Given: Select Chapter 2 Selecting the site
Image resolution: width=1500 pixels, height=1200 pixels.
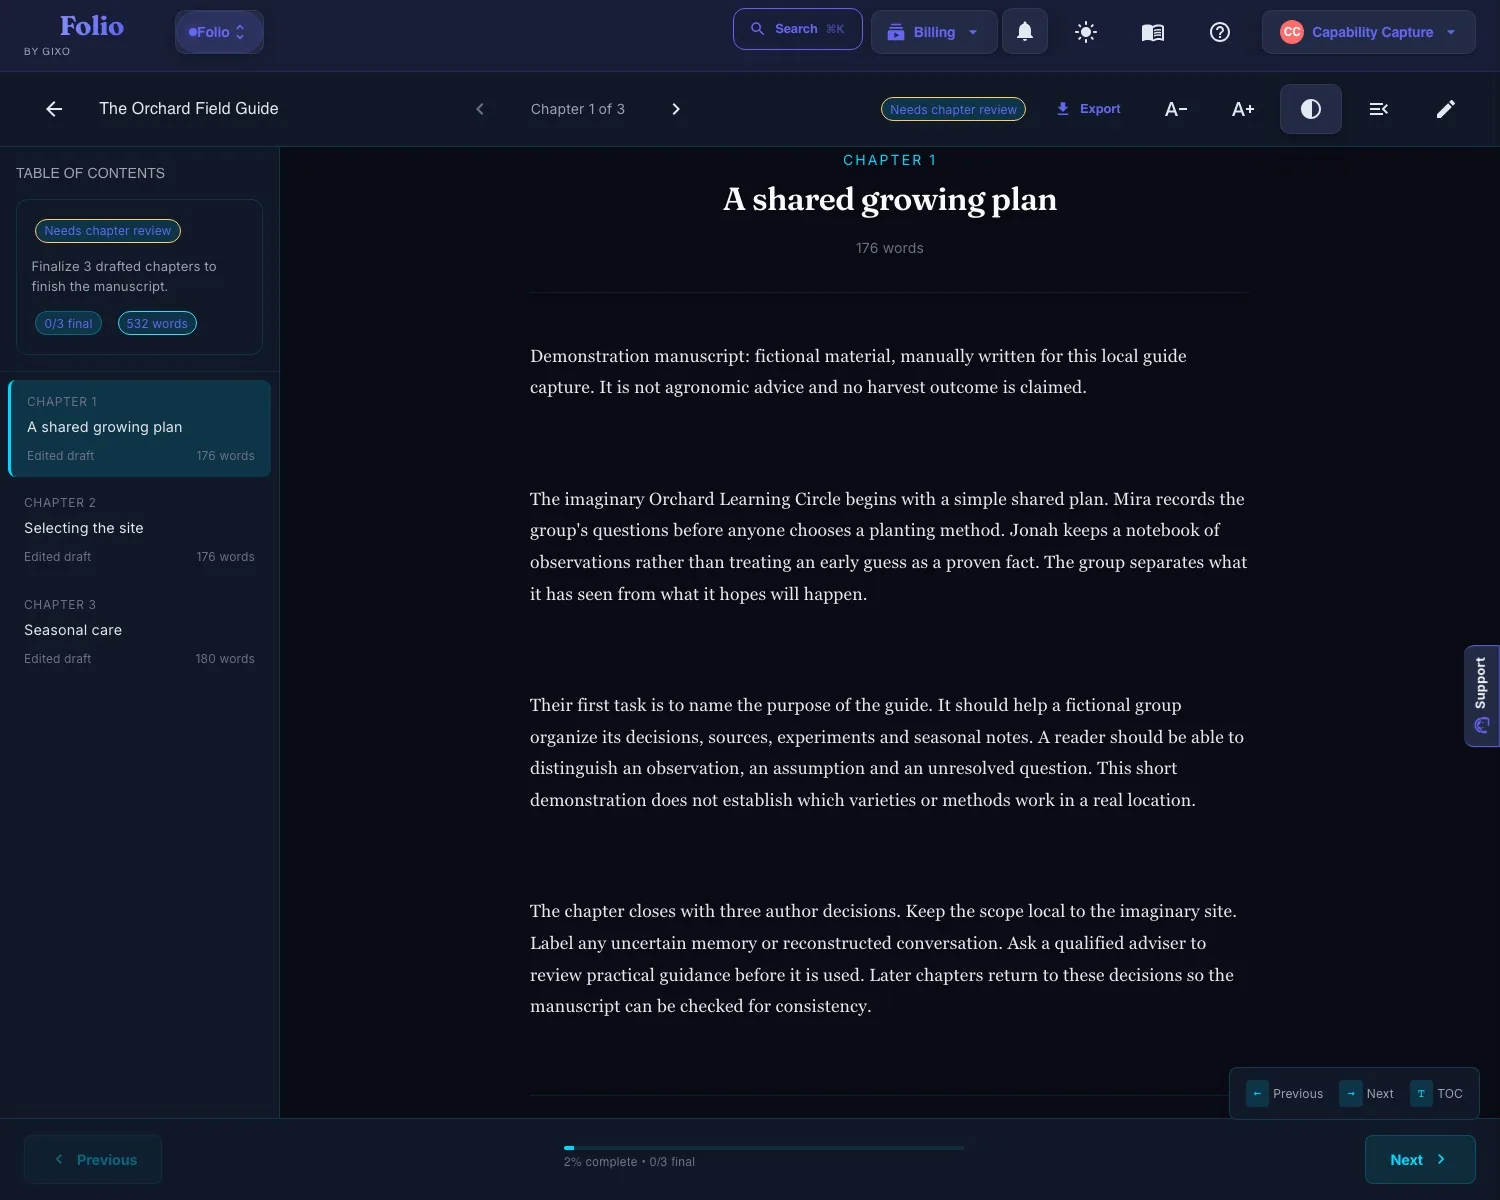Looking at the screenshot, I should [139, 529].
